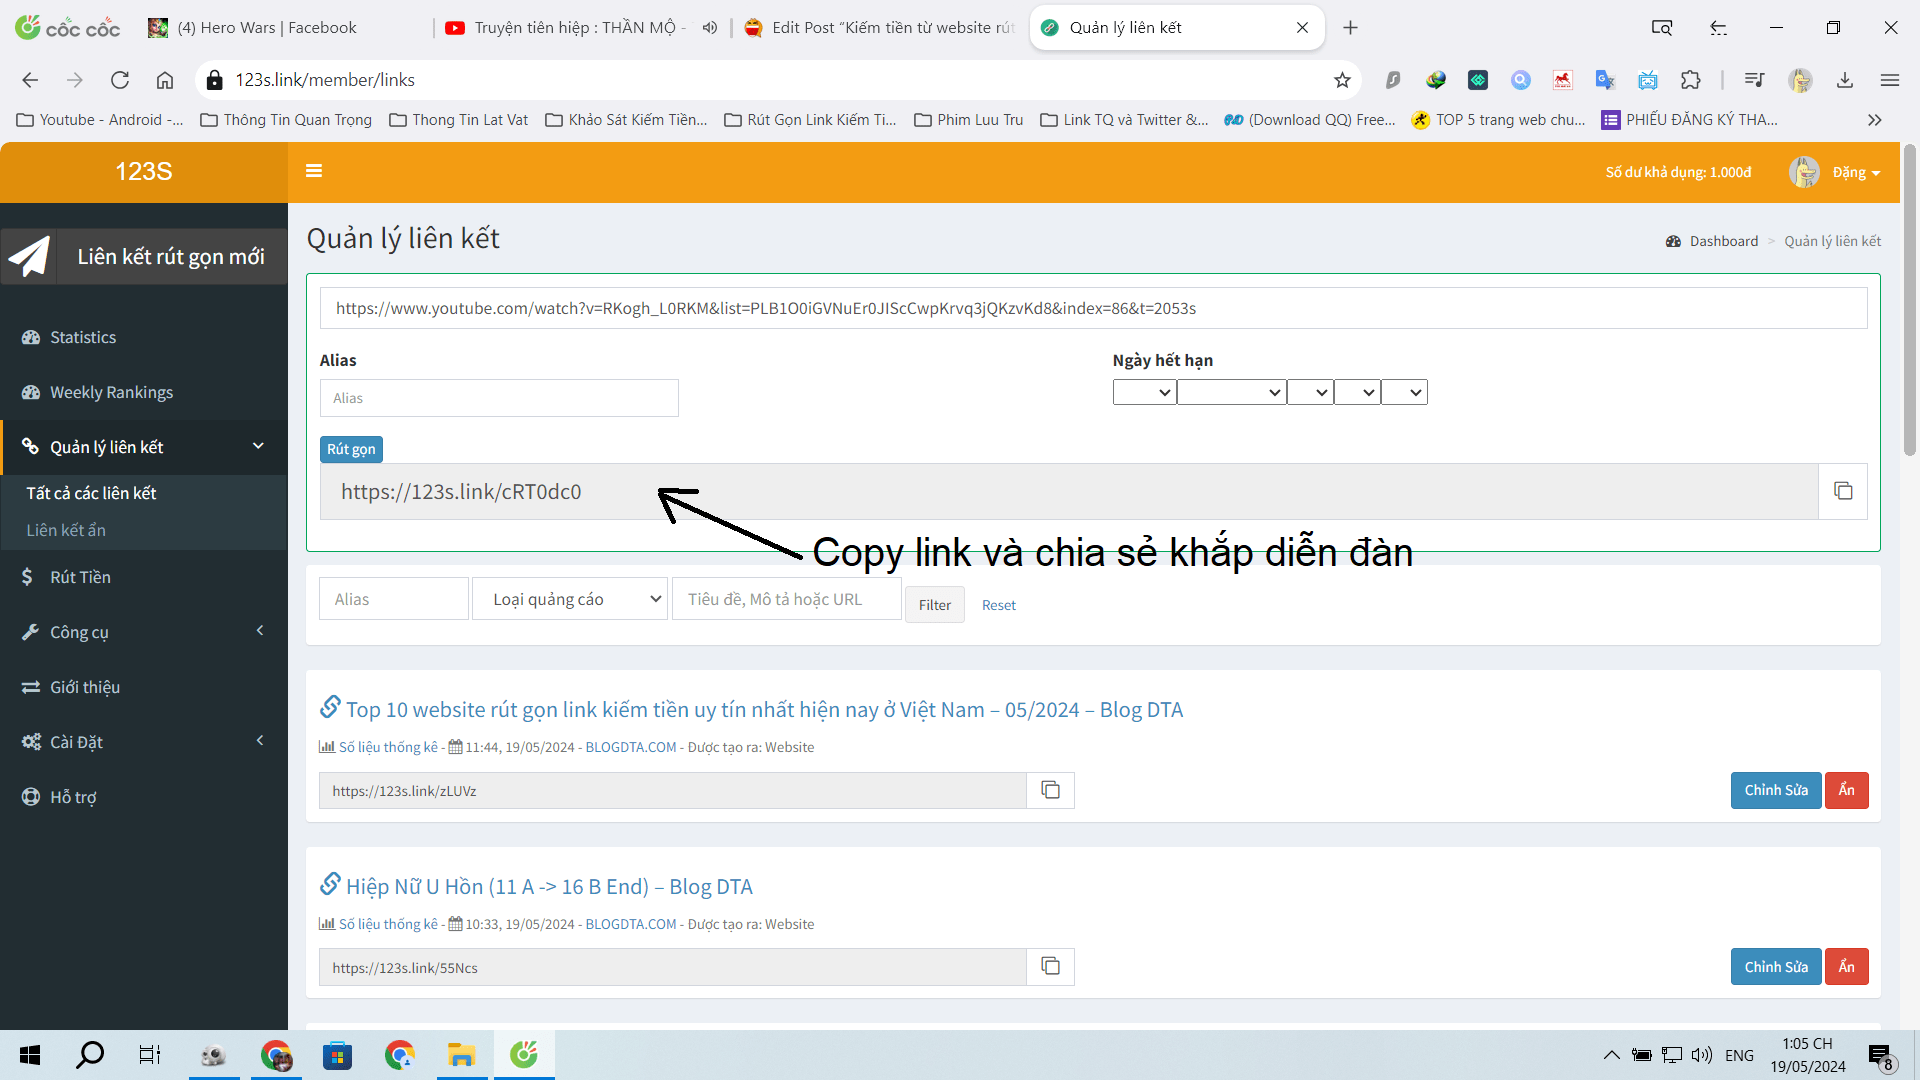Image resolution: width=1920 pixels, height=1080 pixels.
Task: Open Microsoft Store from taskbar
Action: tap(337, 1054)
